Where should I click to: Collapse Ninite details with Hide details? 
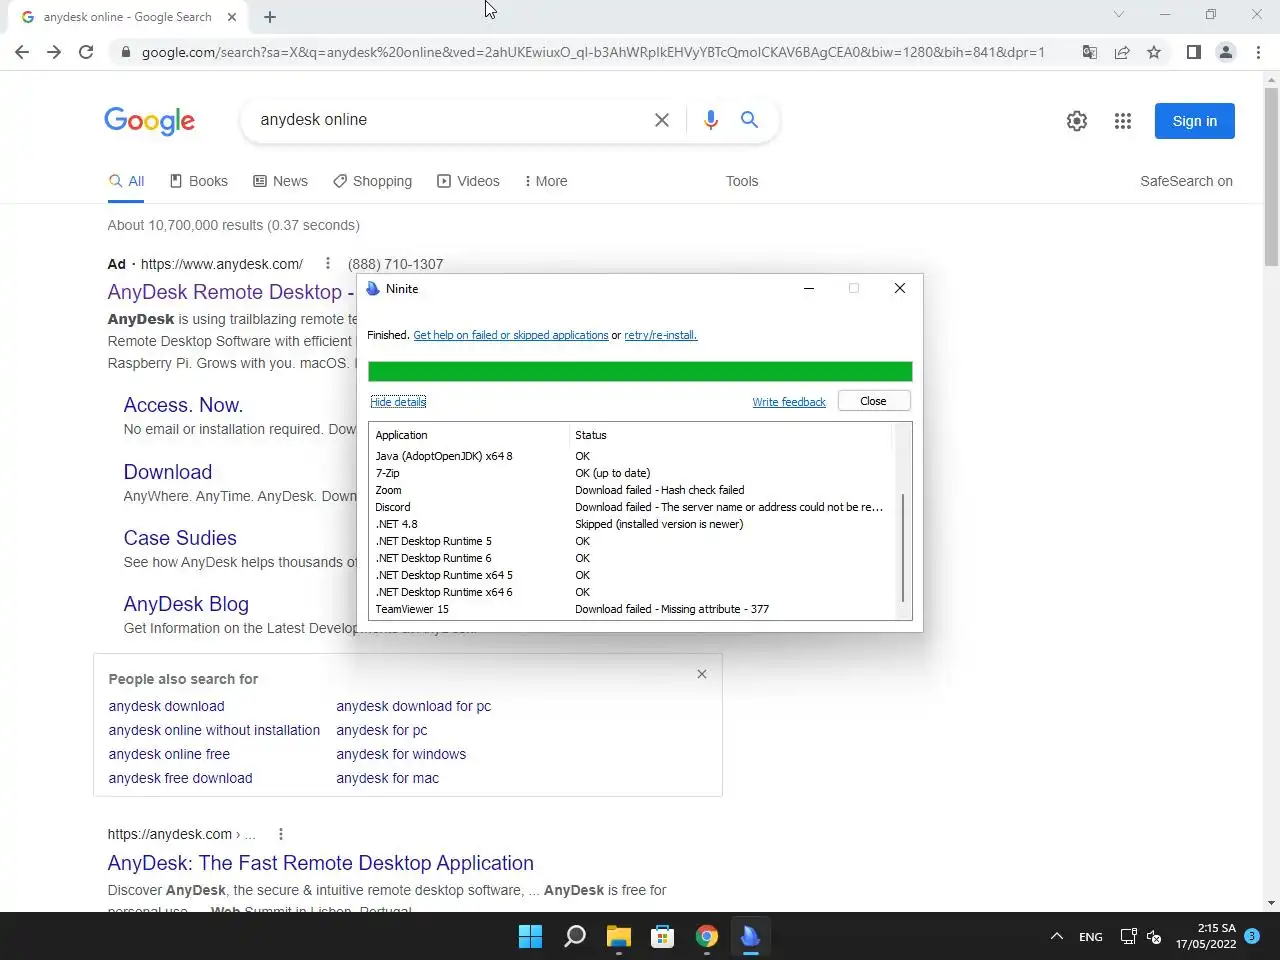(398, 402)
